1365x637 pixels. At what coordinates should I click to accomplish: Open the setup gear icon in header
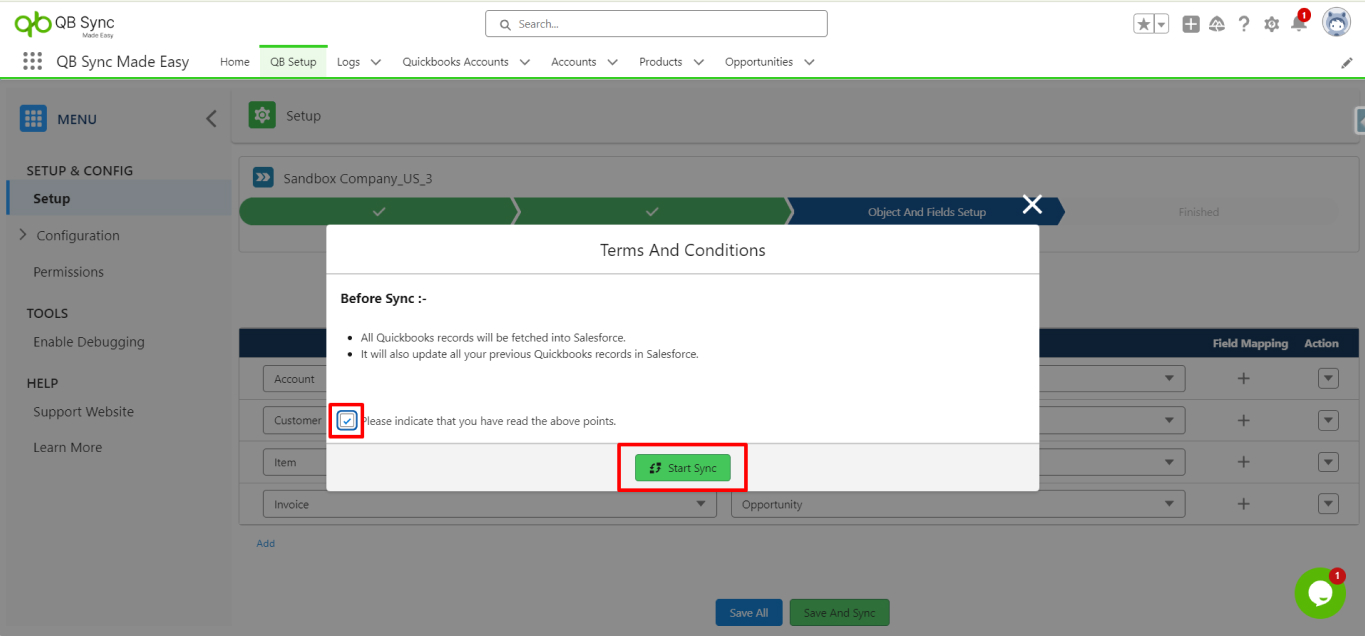[x=1271, y=24]
